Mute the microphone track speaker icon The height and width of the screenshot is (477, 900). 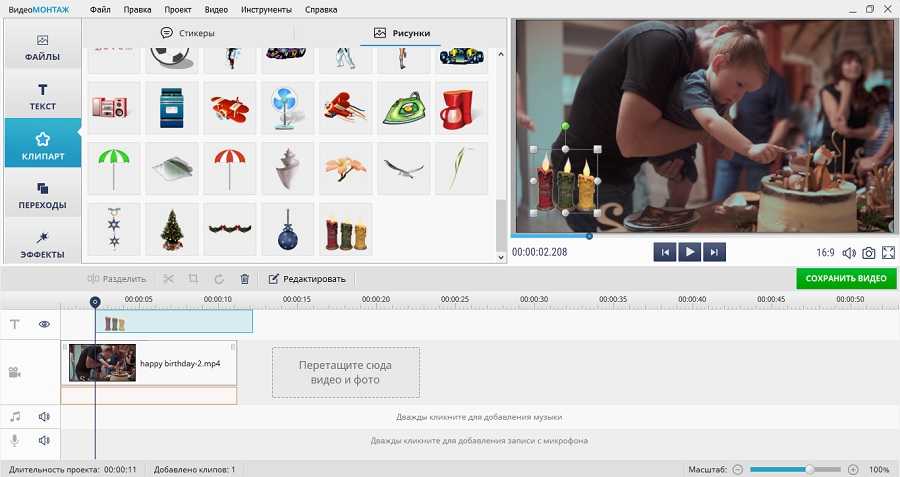pos(44,440)
